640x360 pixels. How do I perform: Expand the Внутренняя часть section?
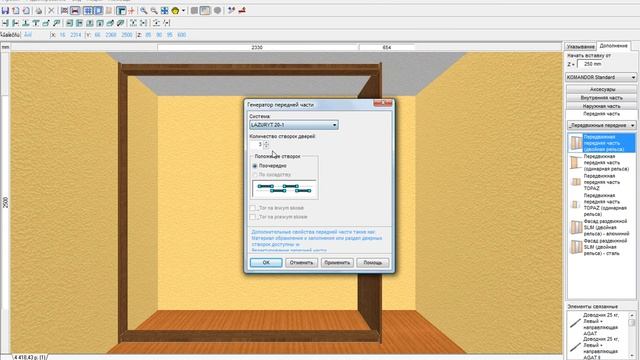[x=601, y=98]
